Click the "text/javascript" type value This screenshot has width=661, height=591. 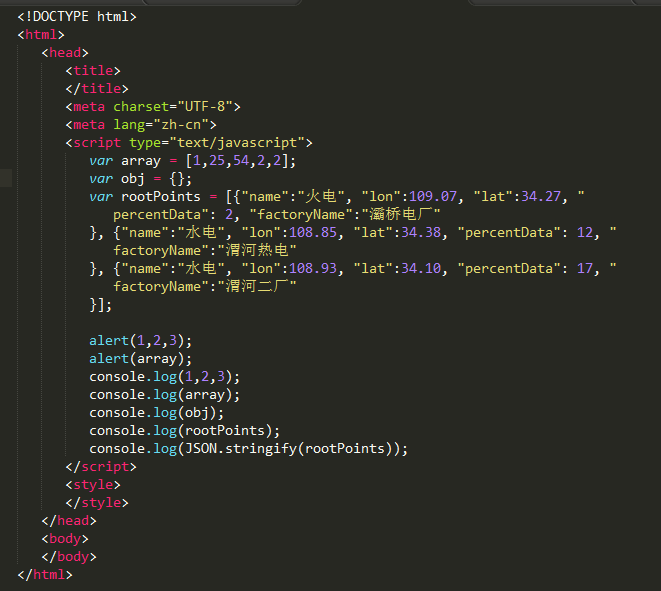(x=237, y=142)
